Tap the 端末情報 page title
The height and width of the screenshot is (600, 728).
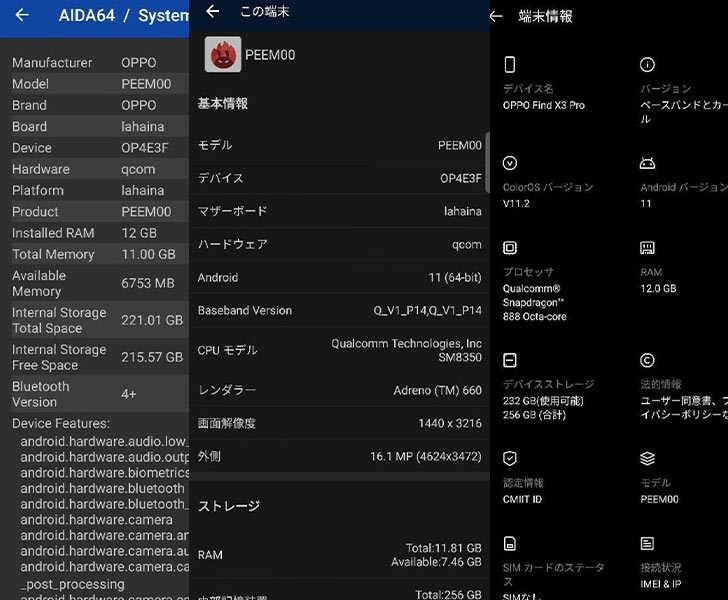pos(546,17)
